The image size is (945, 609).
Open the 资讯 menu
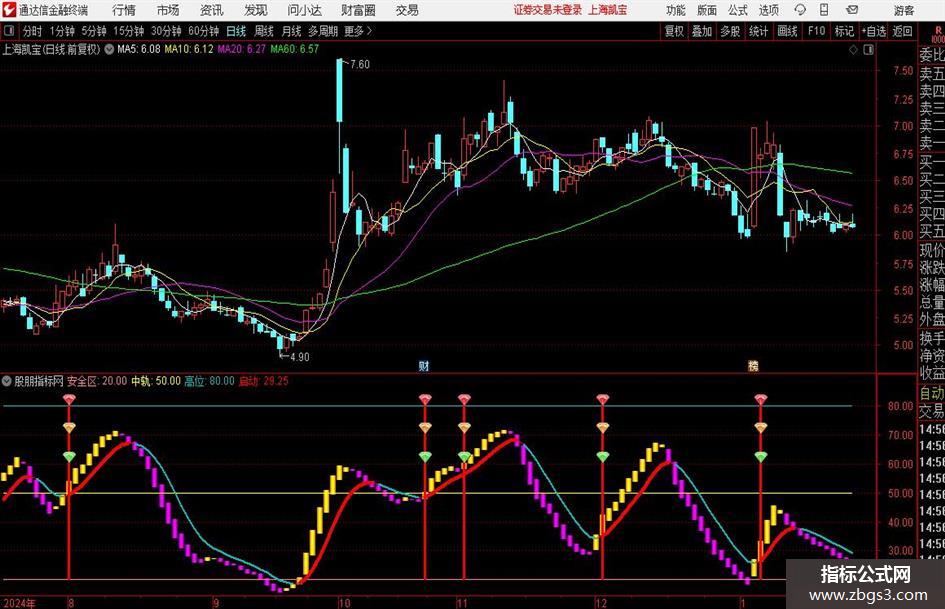pos(212,10)
